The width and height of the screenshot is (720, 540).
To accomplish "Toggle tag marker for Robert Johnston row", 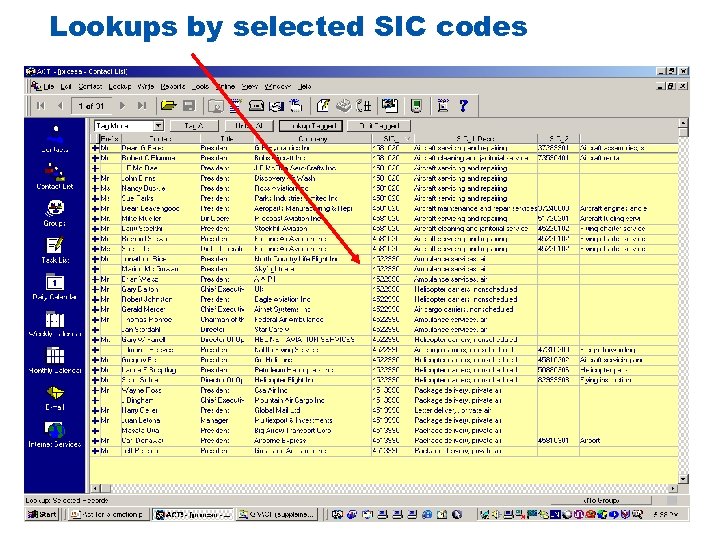I will 95,299.
